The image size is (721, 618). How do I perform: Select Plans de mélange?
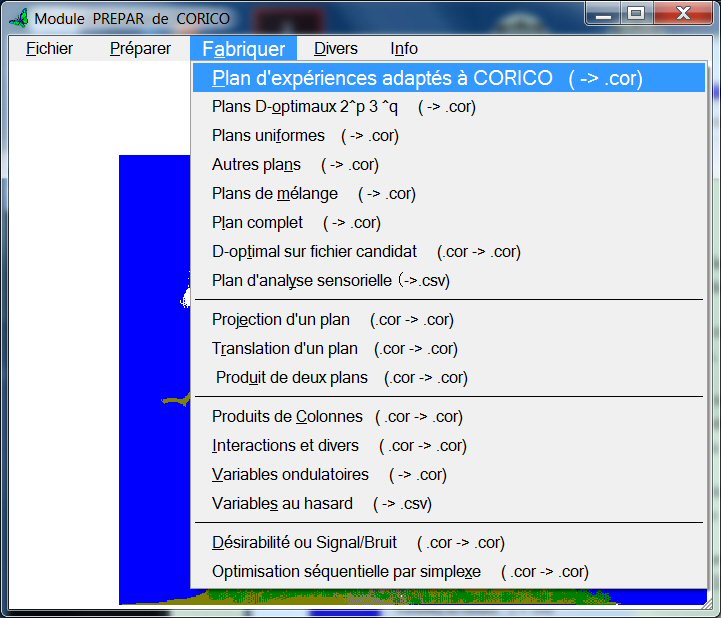pos(449,194)
